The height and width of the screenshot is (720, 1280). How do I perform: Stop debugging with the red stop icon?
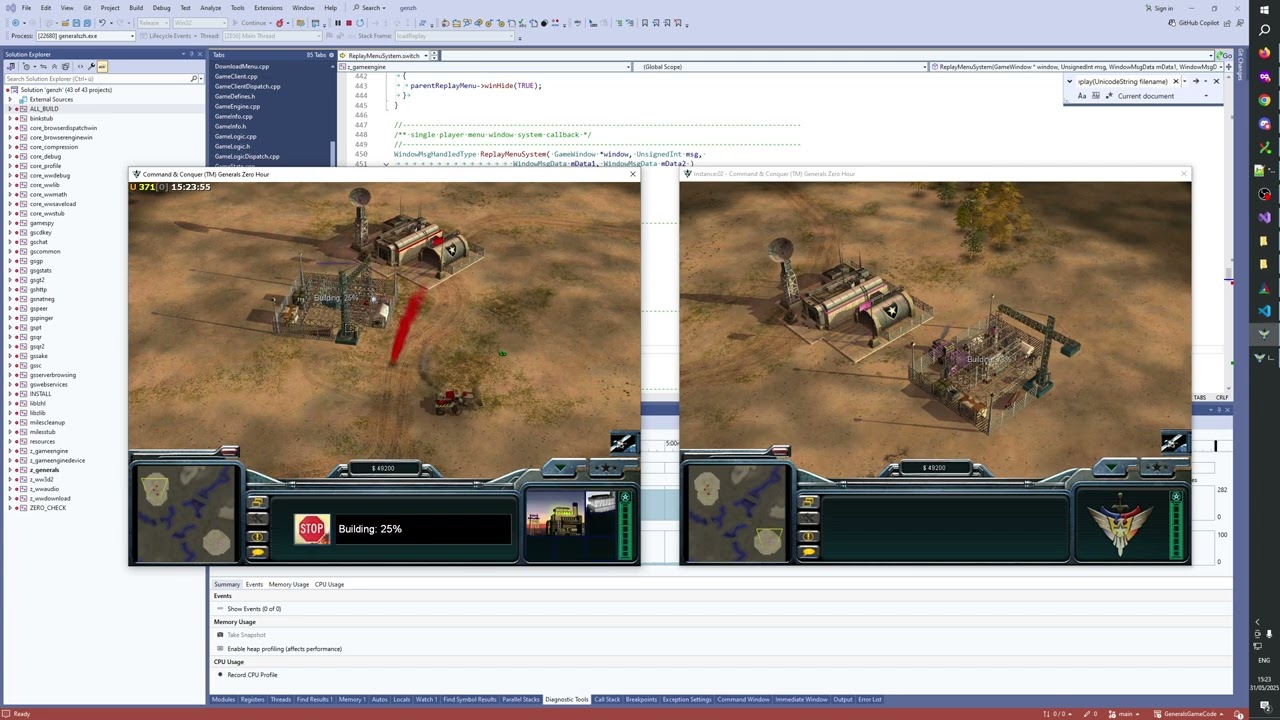[x=349, y=23]
